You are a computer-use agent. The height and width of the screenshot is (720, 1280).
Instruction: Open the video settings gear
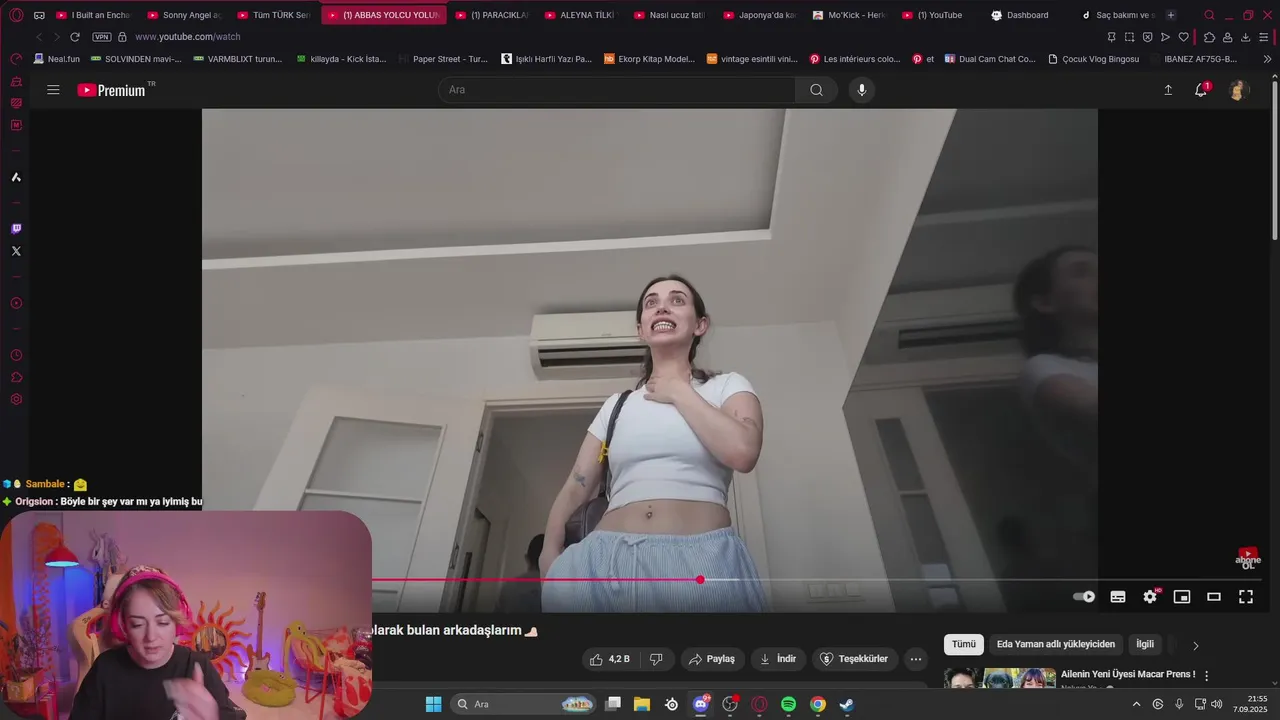pyautogui.click(x=1150, y=596)
